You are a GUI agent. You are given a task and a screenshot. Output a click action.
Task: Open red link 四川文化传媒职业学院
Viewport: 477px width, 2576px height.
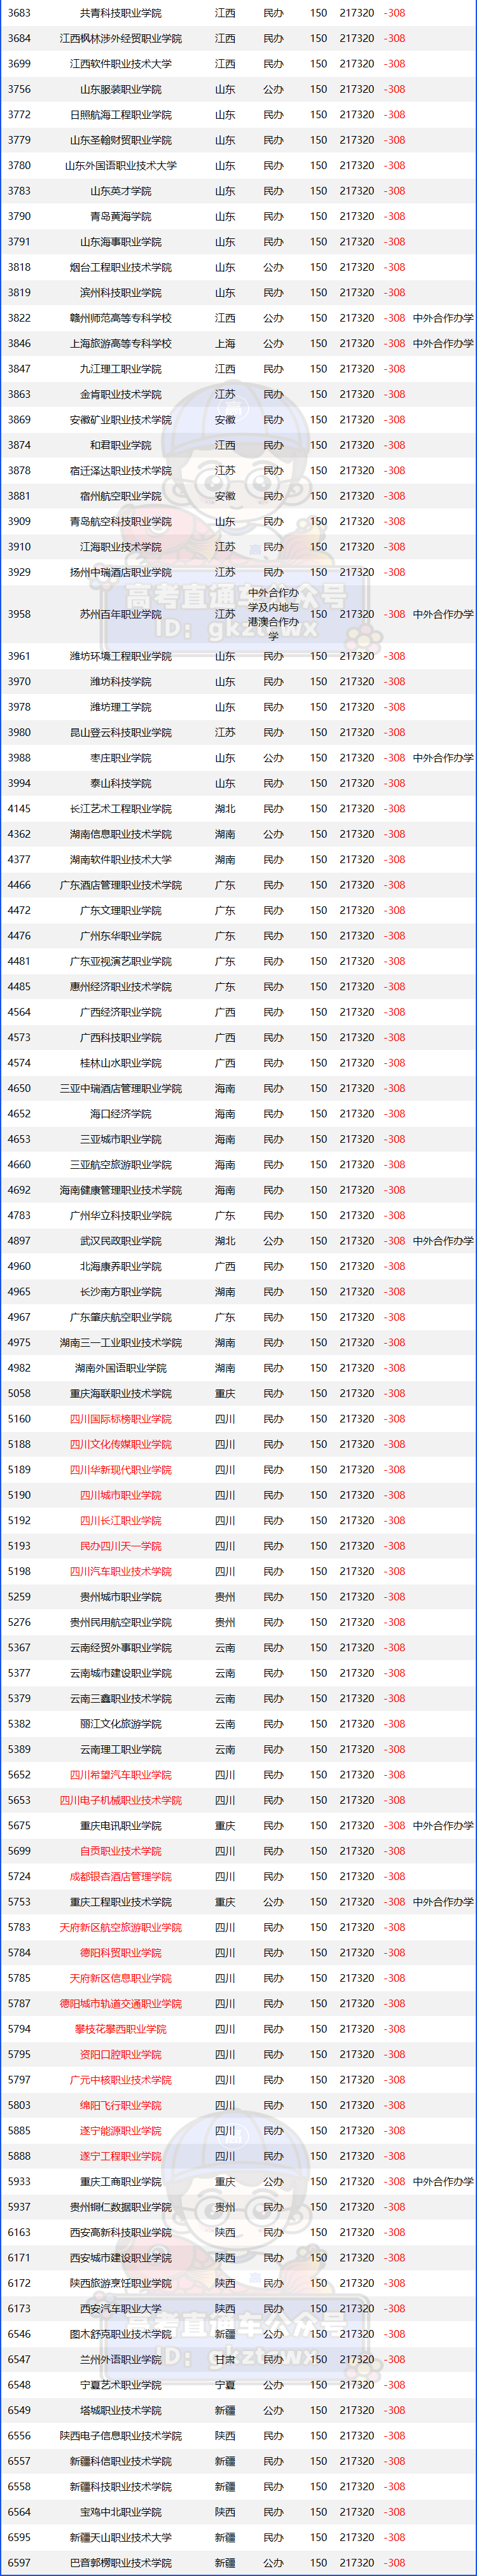[x=120, y=1444]
